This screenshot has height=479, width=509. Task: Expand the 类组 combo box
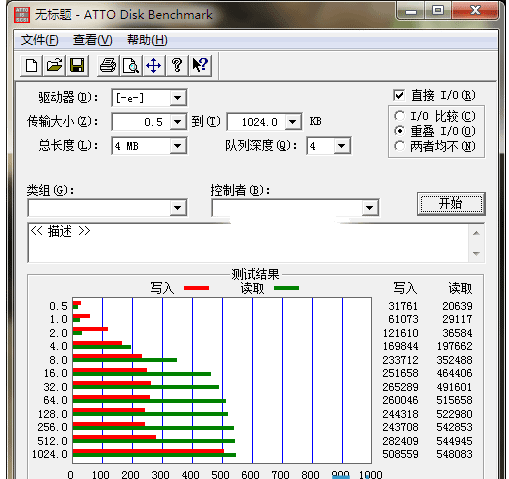[x=178, y=208]
